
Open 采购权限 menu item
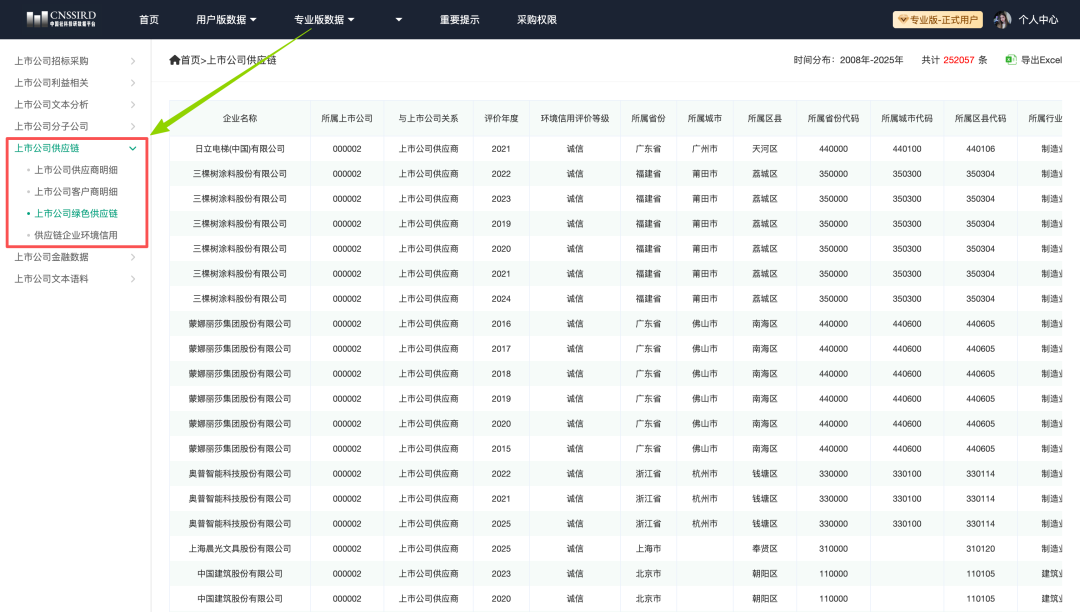[537, 20]
